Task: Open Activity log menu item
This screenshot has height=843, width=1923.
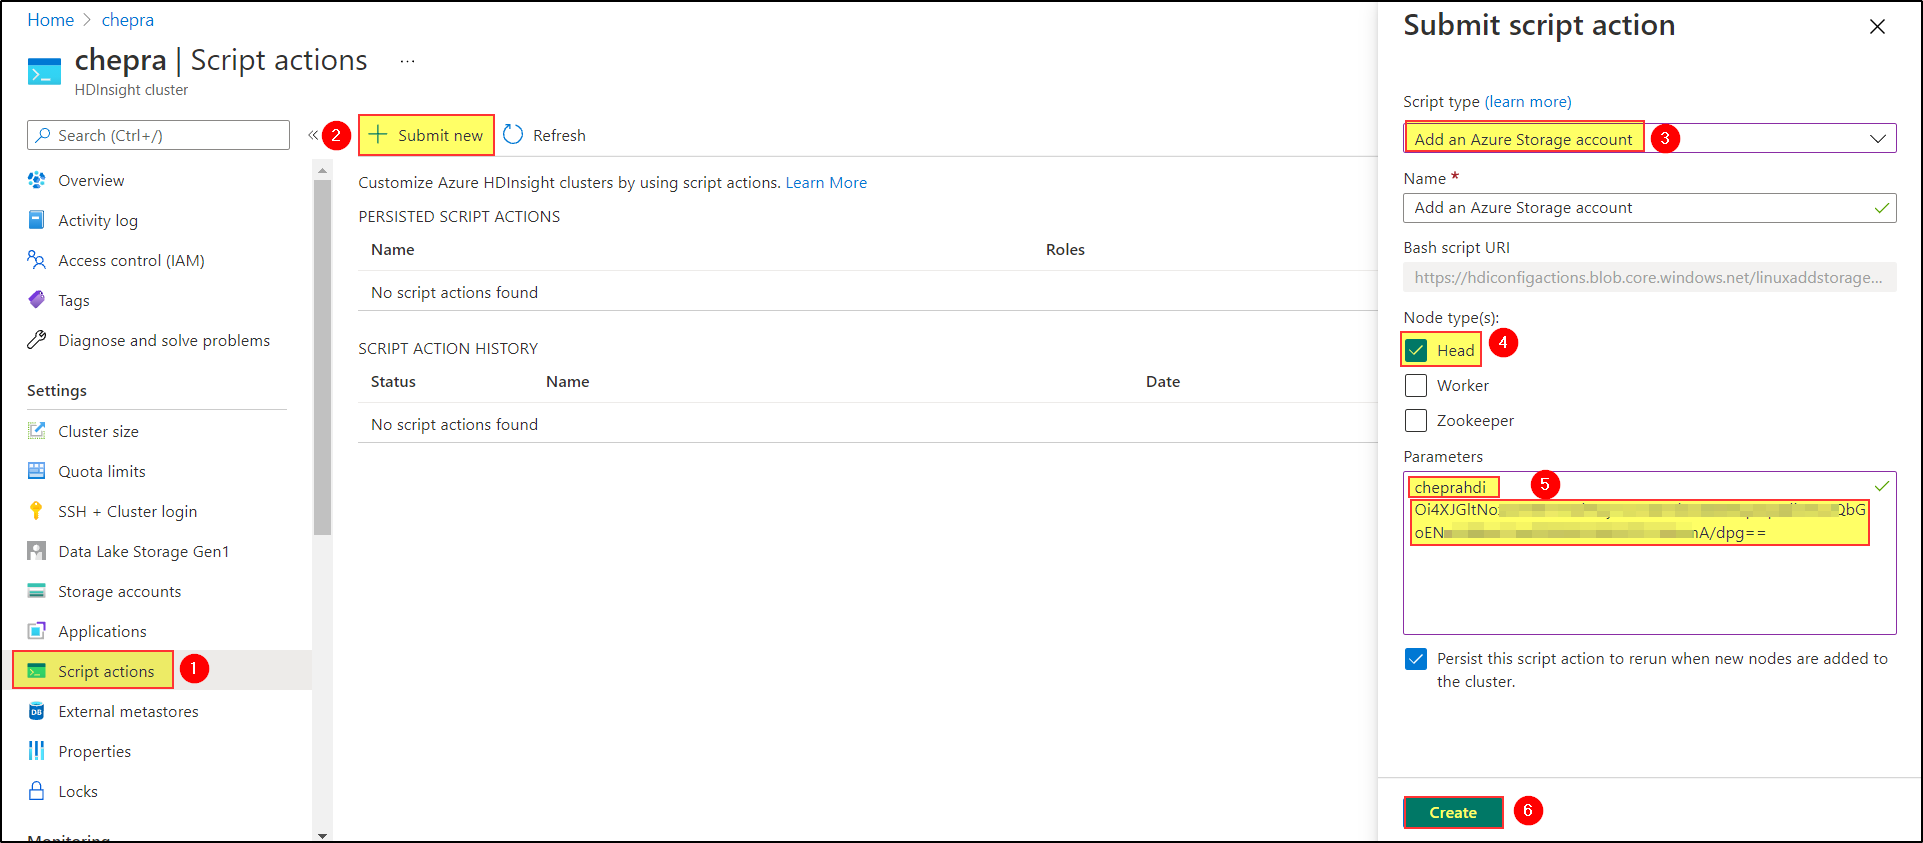Action: [98, 220]
